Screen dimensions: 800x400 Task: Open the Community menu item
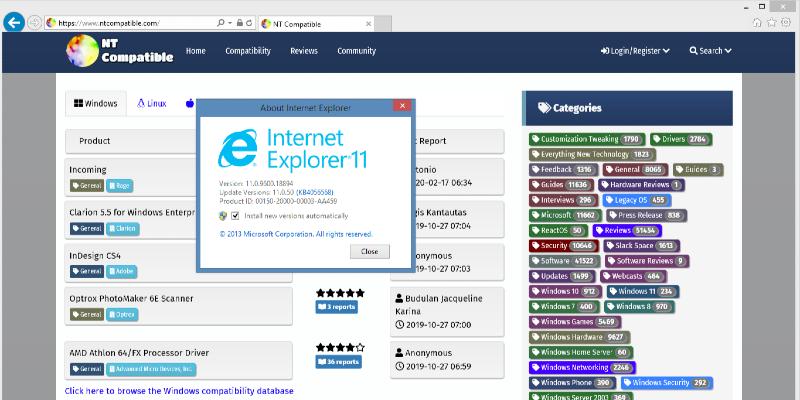356,51
